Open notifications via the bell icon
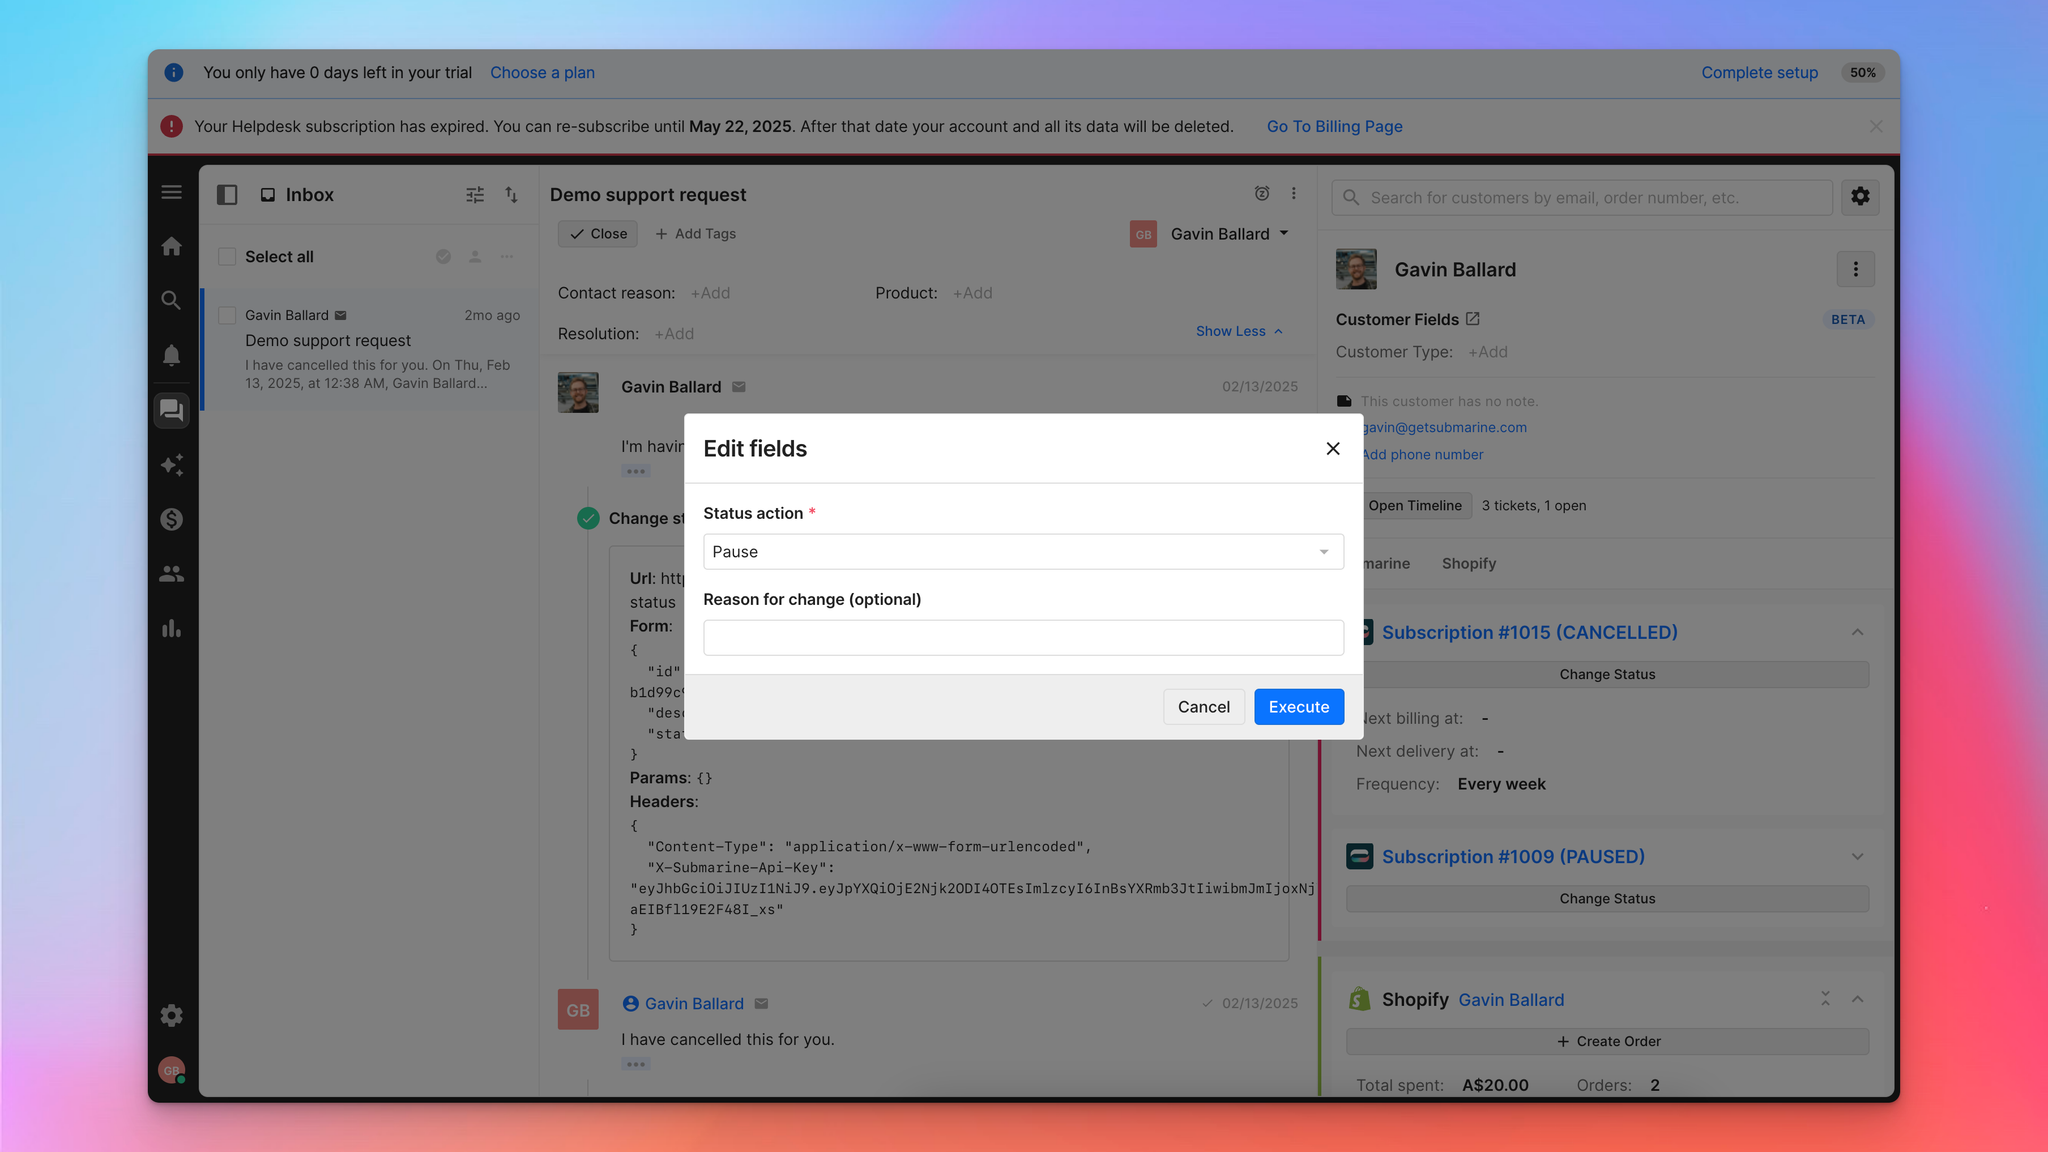Screen dimensions: 2048x1152 tap(171, 355)
